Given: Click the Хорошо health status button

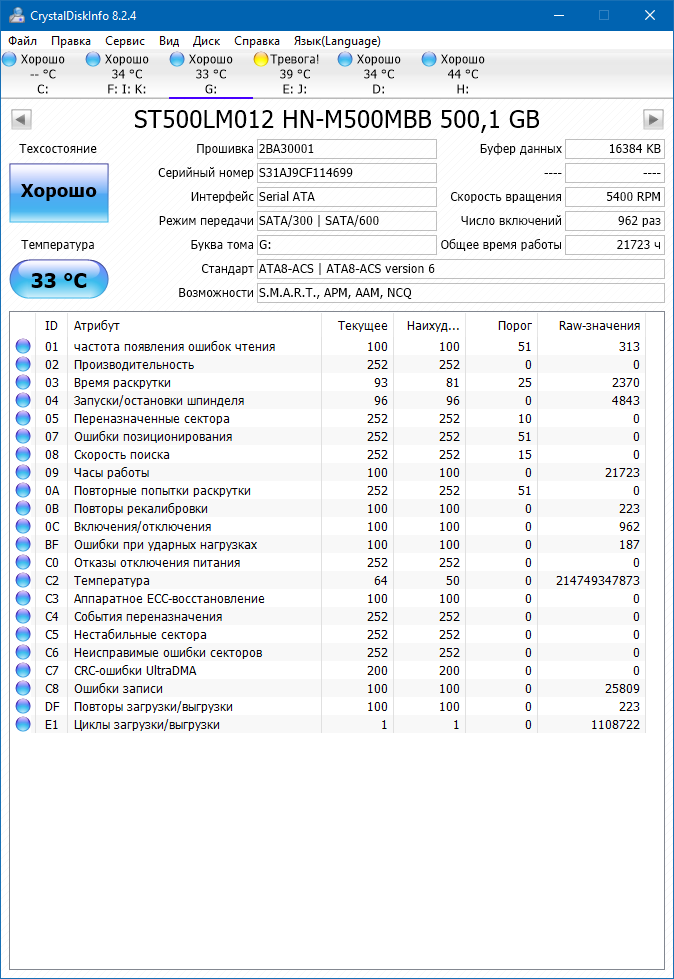Looking at the screenshot, I should coord(58,192).
